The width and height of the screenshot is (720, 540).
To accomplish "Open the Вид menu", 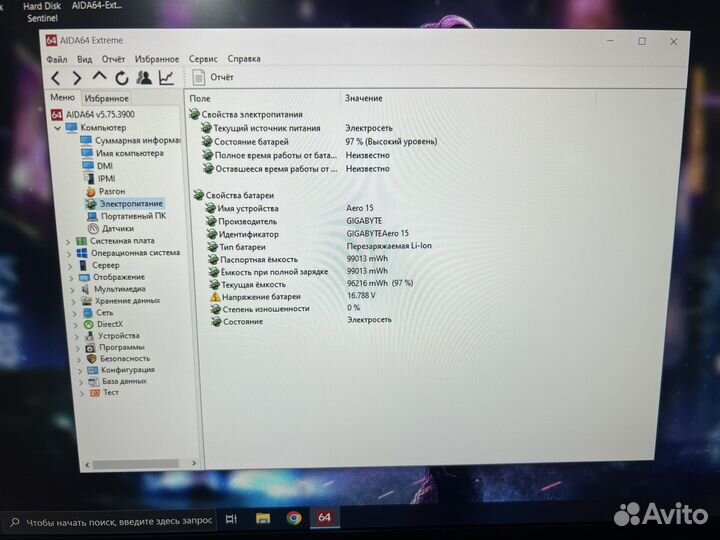I will [84, 59].
